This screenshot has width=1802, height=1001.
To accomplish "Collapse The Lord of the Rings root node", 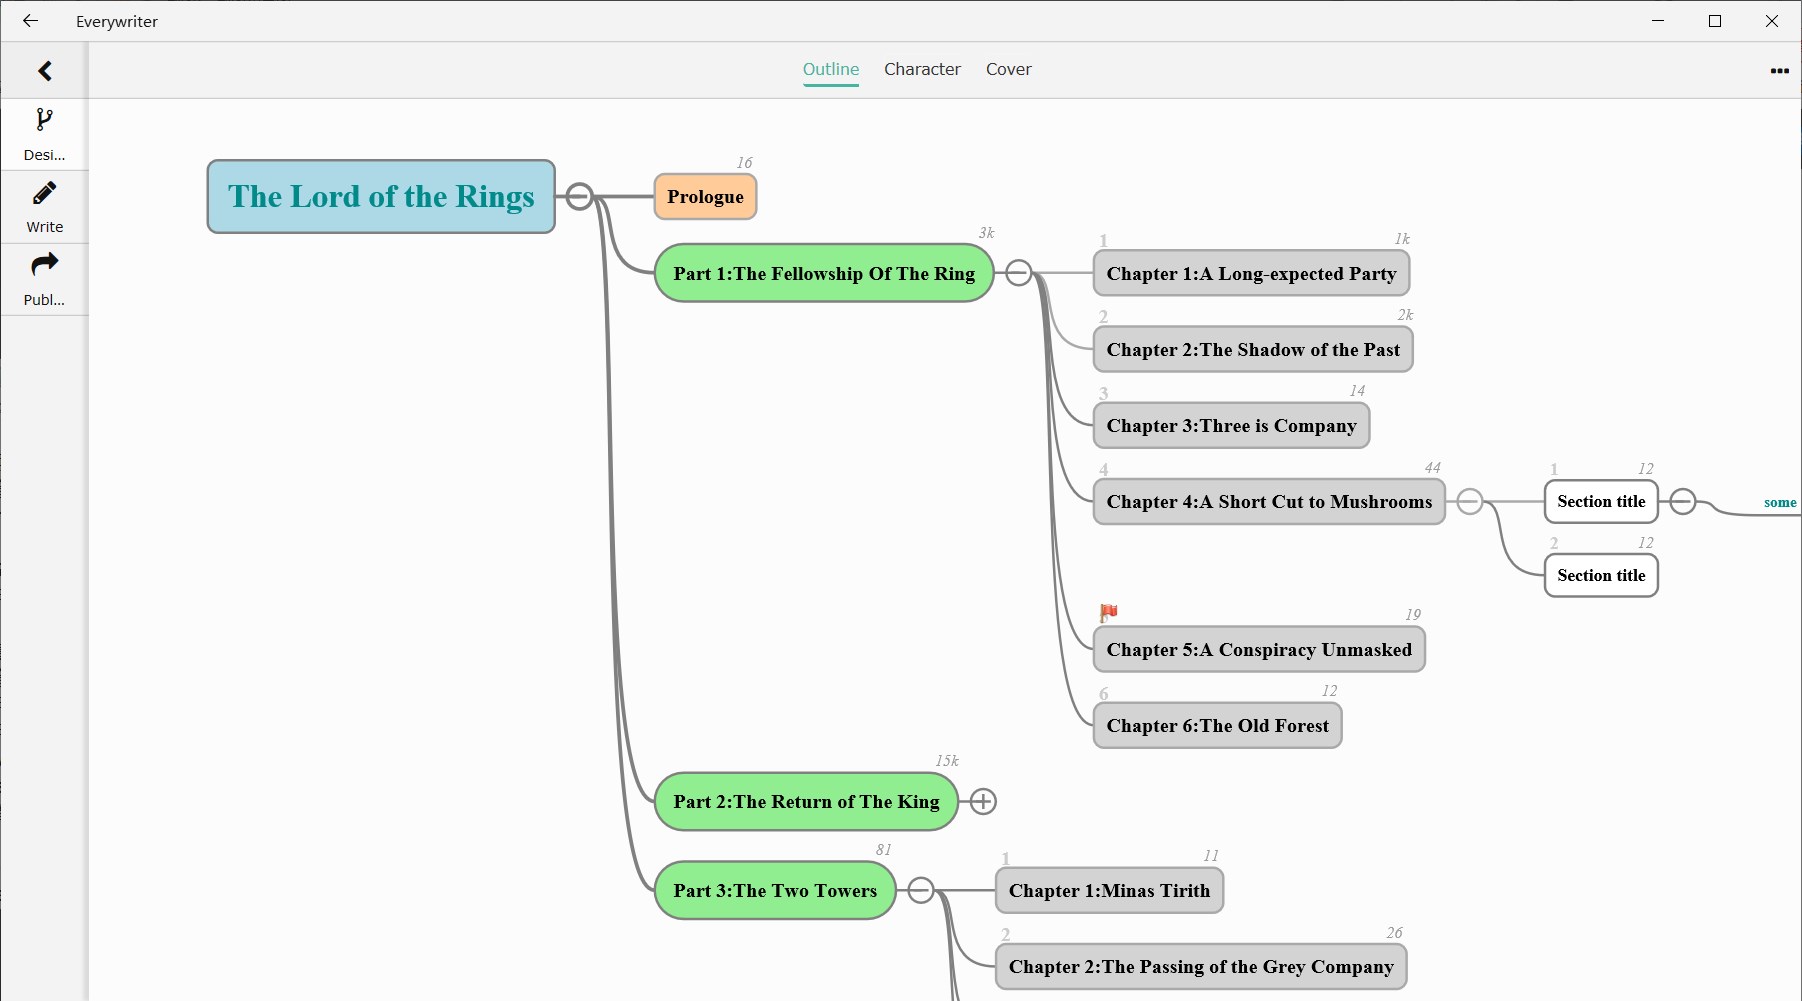I will click(579, 196).
